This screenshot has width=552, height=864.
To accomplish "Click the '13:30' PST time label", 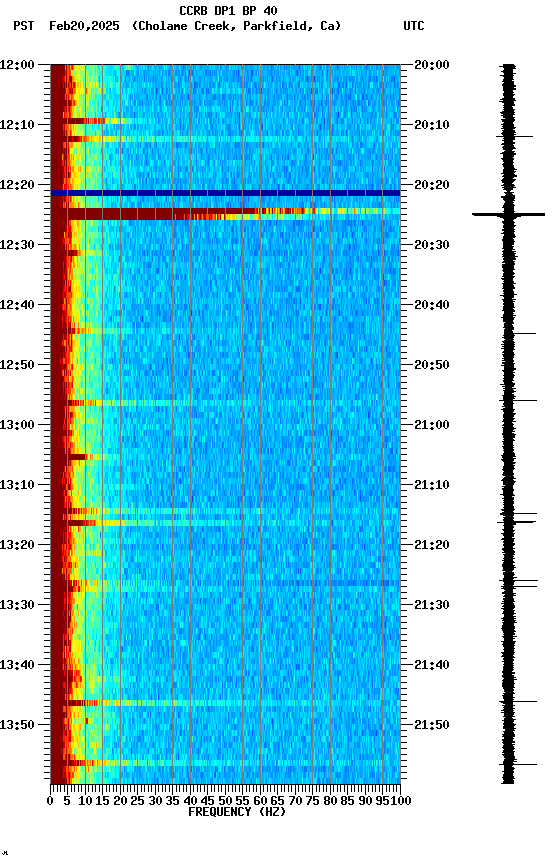I will [x=17, y=606].
